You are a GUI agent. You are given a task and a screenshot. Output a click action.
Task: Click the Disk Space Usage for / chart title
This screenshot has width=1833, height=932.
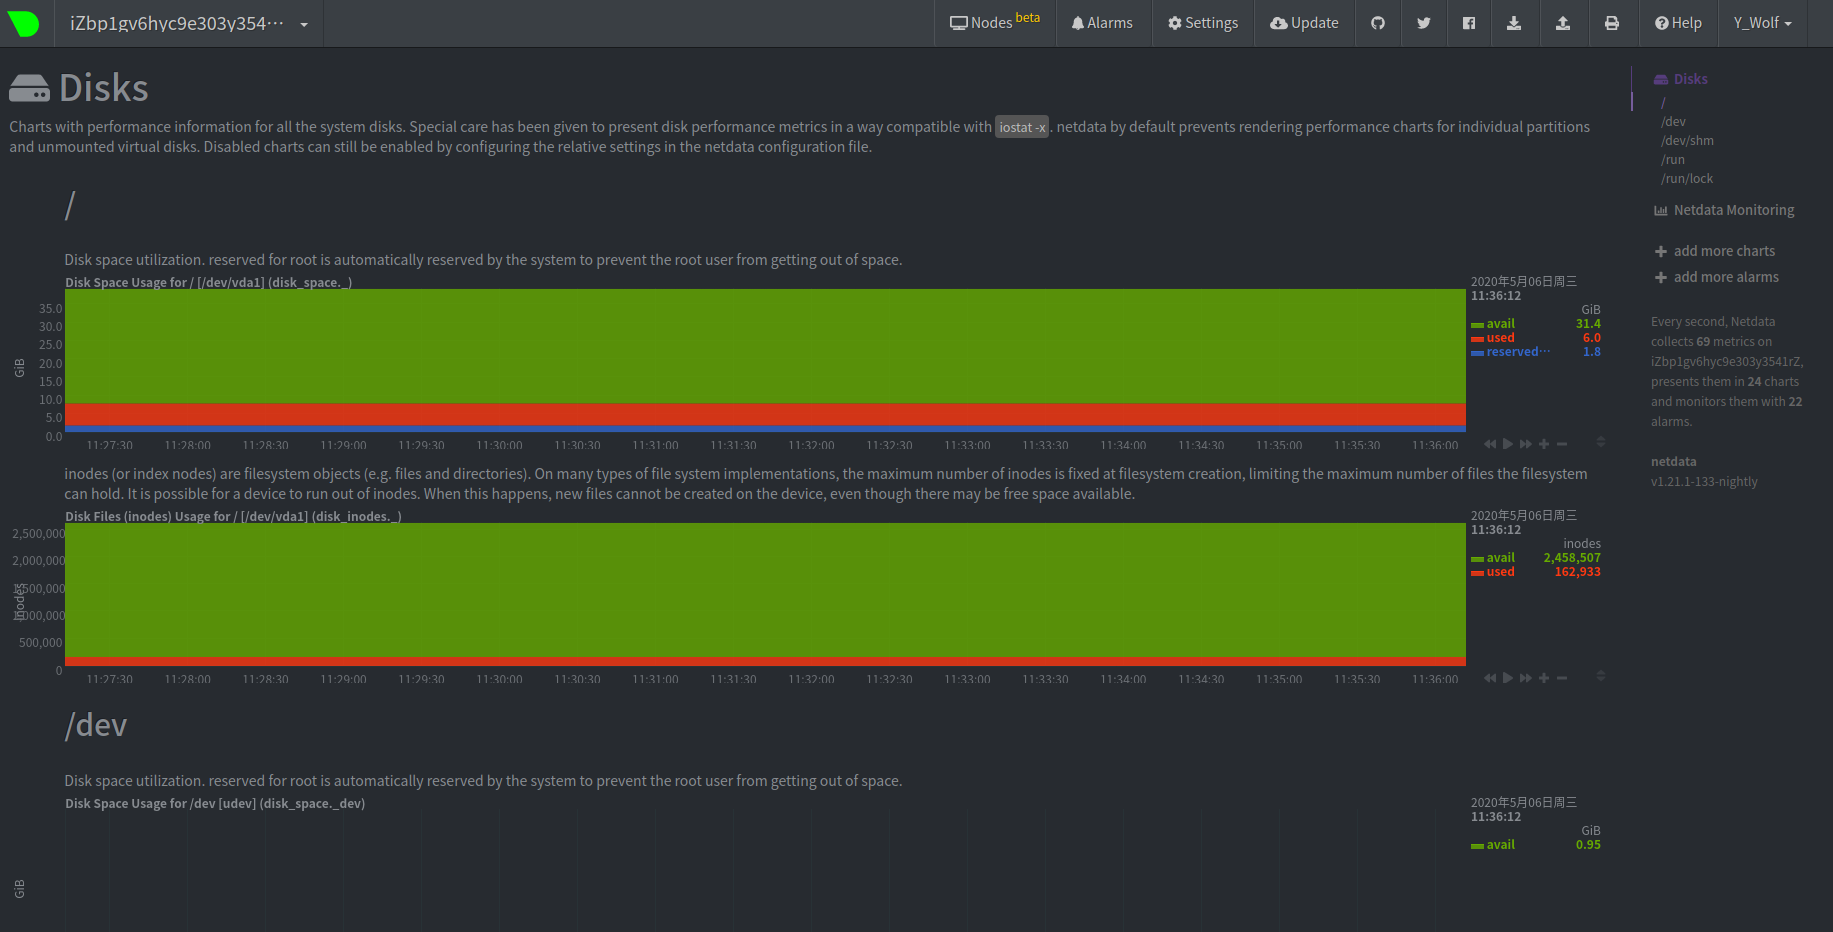[208, 283]
